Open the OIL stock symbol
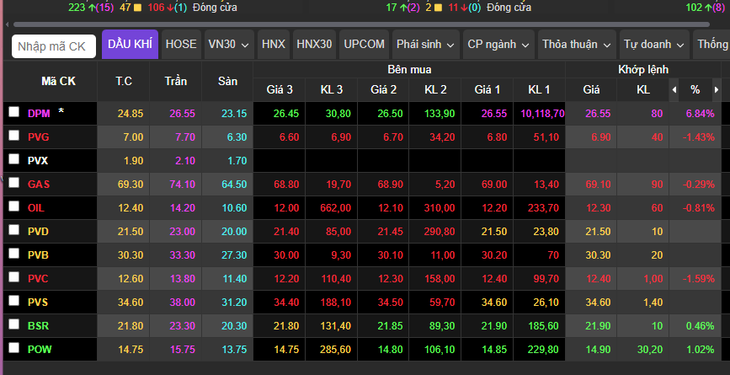 (x=36, y=208)
